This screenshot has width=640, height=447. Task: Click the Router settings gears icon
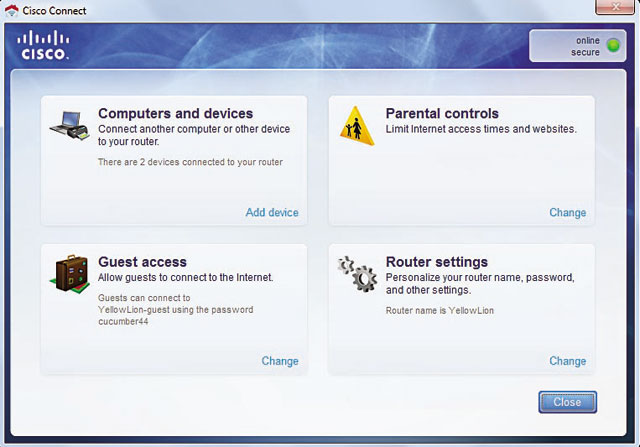pos(357,274)
